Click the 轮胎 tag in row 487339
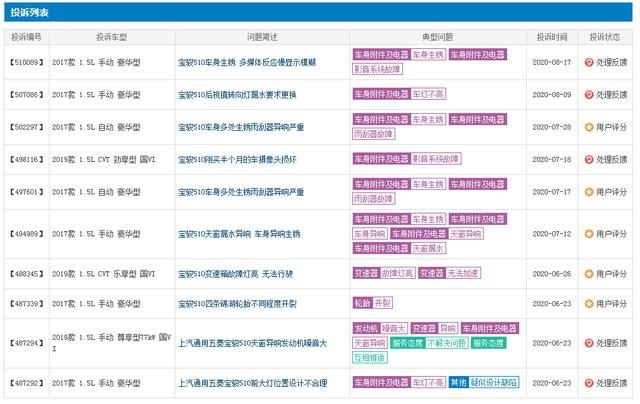This screenshot has height=404, width=640. (362, 303)
